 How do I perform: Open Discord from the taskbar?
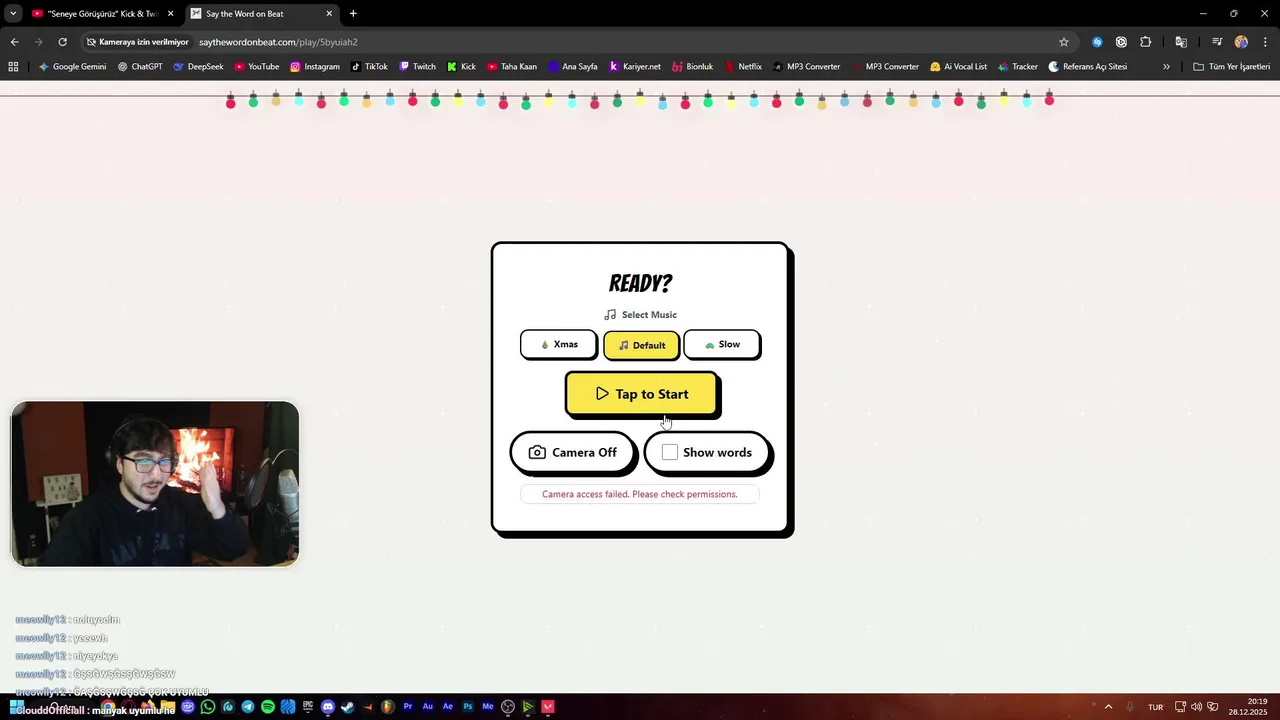pos(328,707)
